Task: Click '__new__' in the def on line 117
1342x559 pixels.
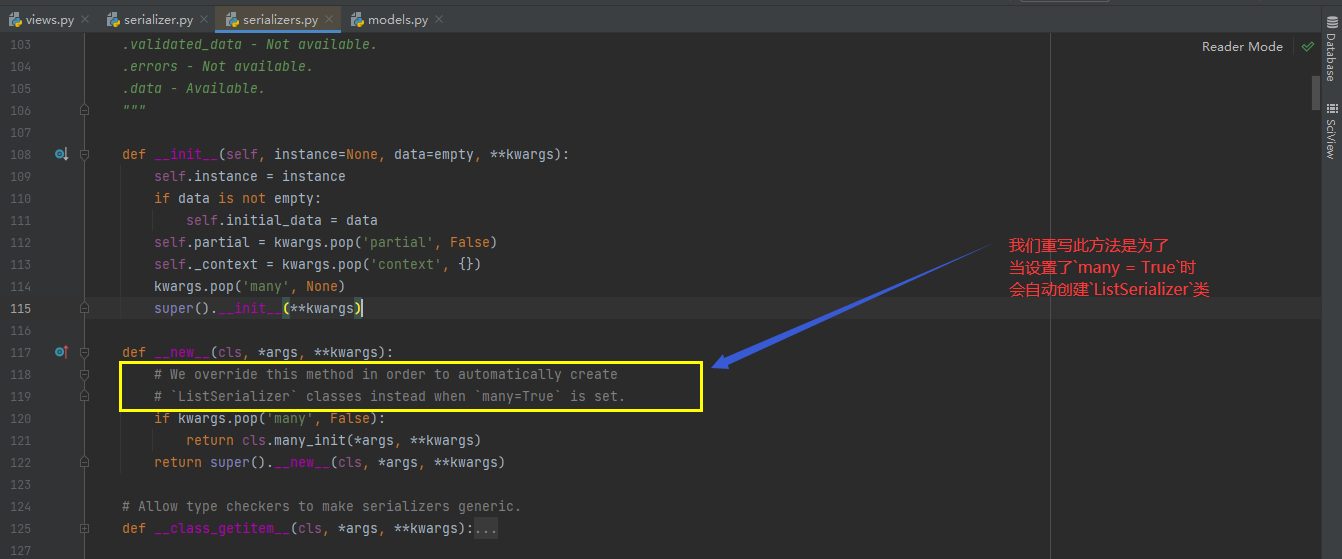Action: click(x=182, y=352)
